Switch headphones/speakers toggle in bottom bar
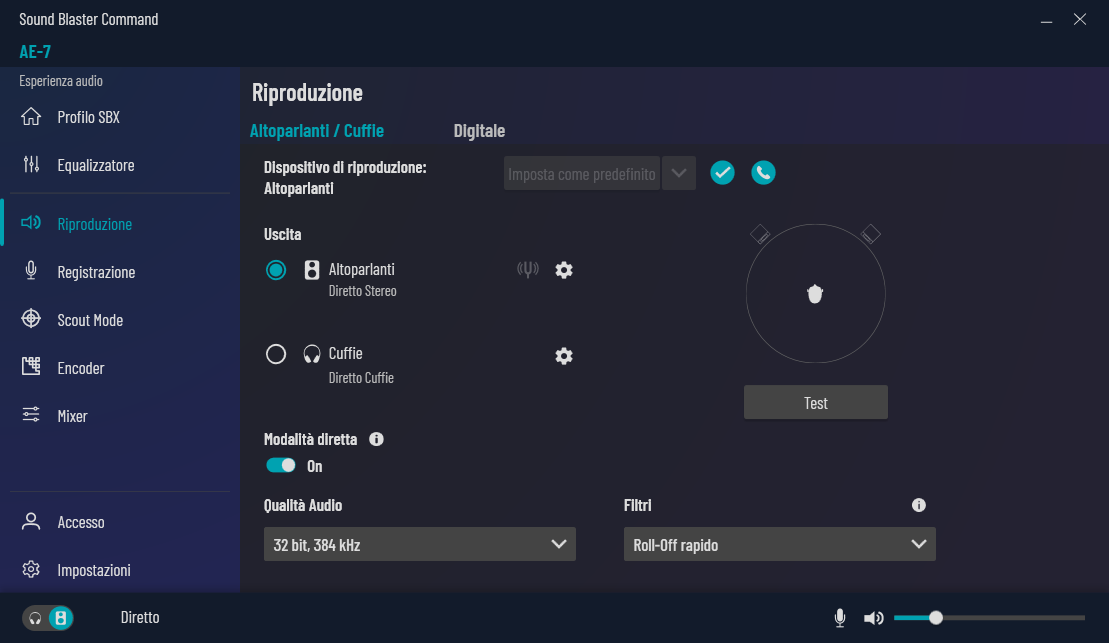 coord(48,618)
